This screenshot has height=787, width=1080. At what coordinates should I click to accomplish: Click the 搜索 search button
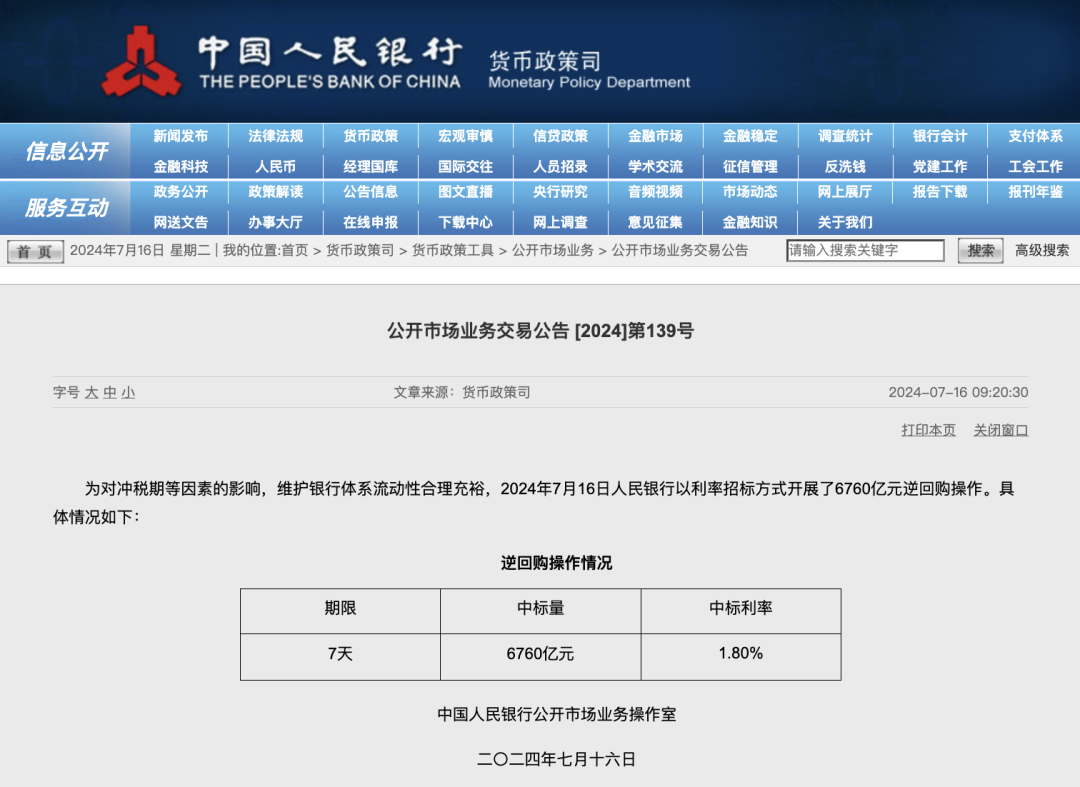978,251
